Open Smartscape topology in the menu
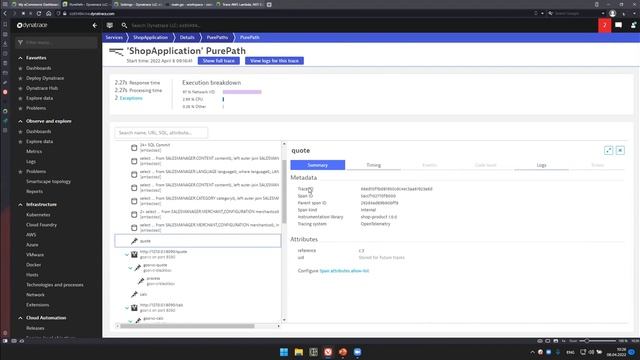640x360 pixels. pos(48,182)
